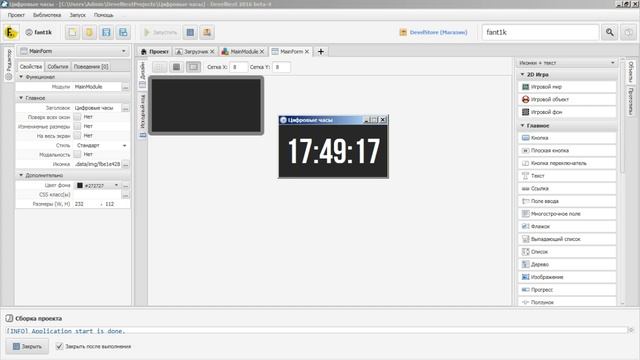The image size is (640, 360).
Task: Open the 'Стиль' Стандарт dropdown
Action: point(101,145)
